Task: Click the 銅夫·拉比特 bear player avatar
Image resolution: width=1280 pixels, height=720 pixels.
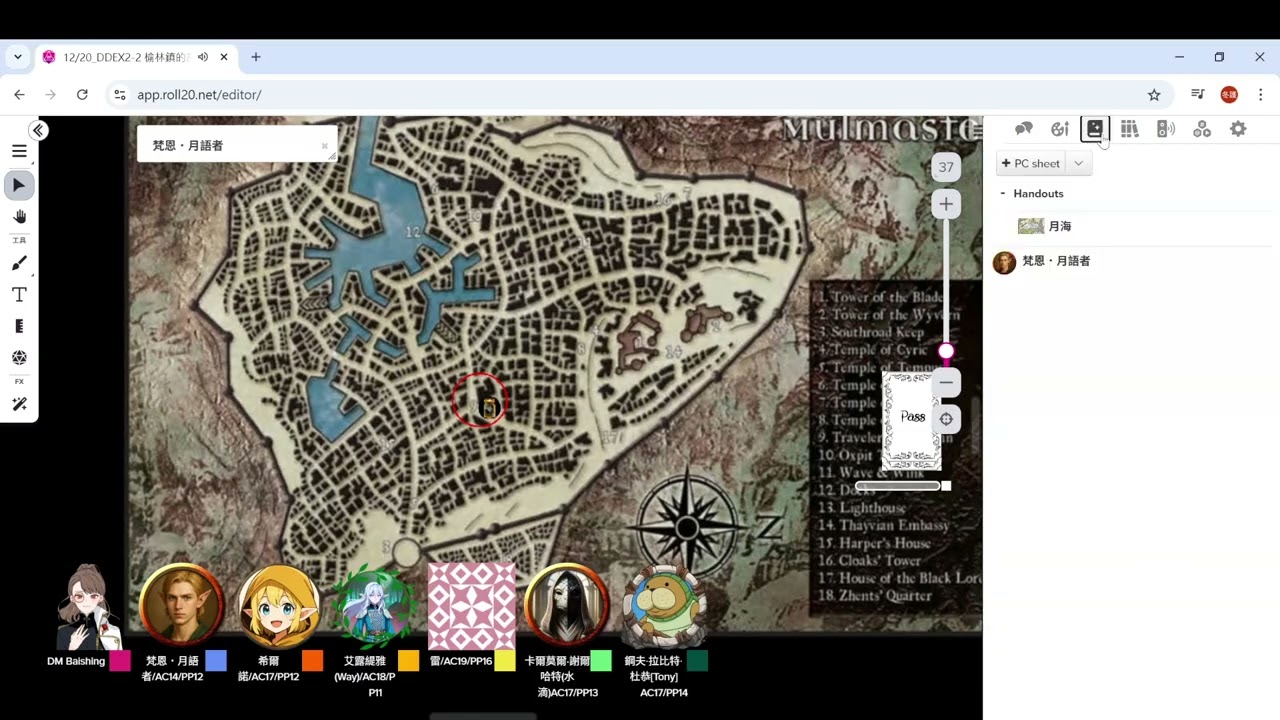Action: (x=664, y=605)
